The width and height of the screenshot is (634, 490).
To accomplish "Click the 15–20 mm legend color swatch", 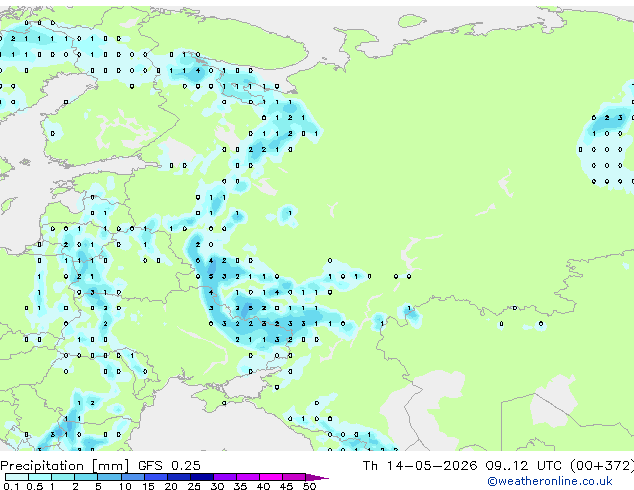I will tap(155, 477).
